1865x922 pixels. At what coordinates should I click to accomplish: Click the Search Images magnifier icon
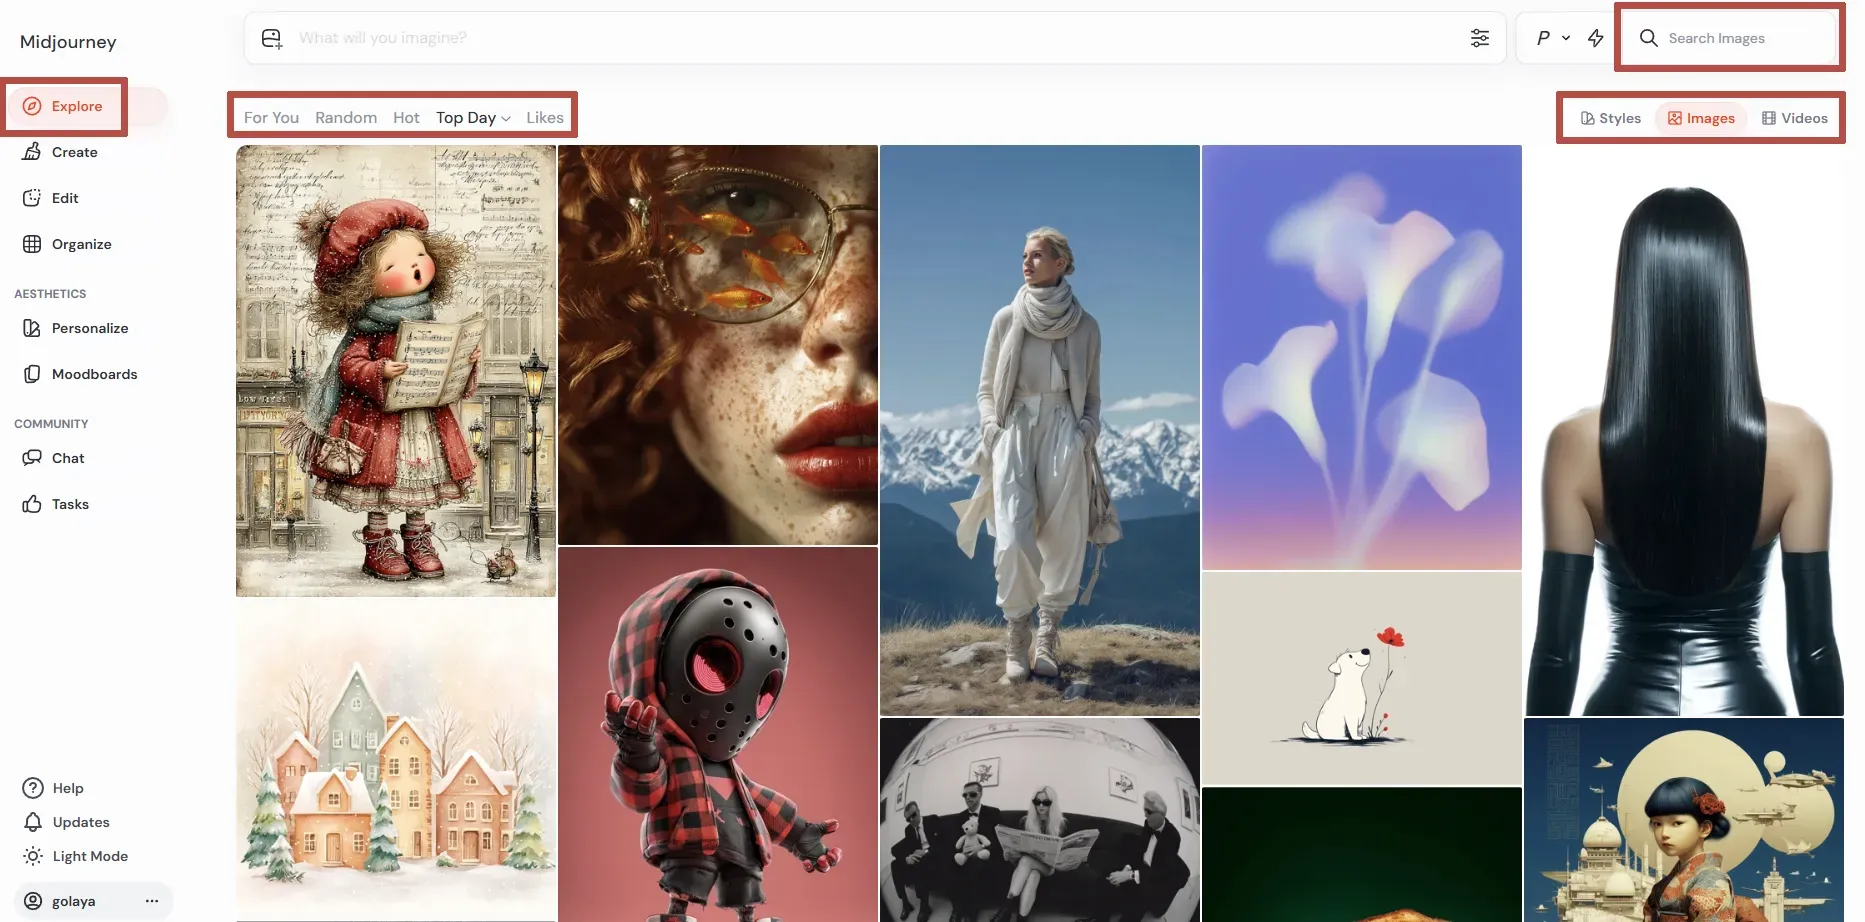[x=1648, y=38]
